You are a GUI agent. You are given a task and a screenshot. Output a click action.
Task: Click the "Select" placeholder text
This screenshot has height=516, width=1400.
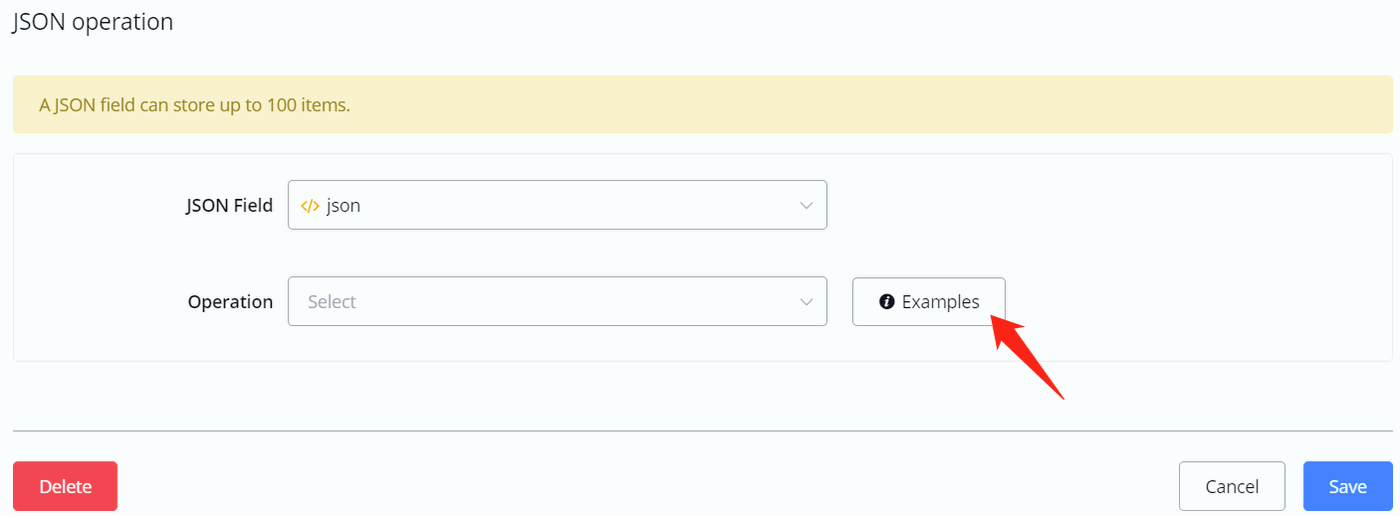[332, 302]
